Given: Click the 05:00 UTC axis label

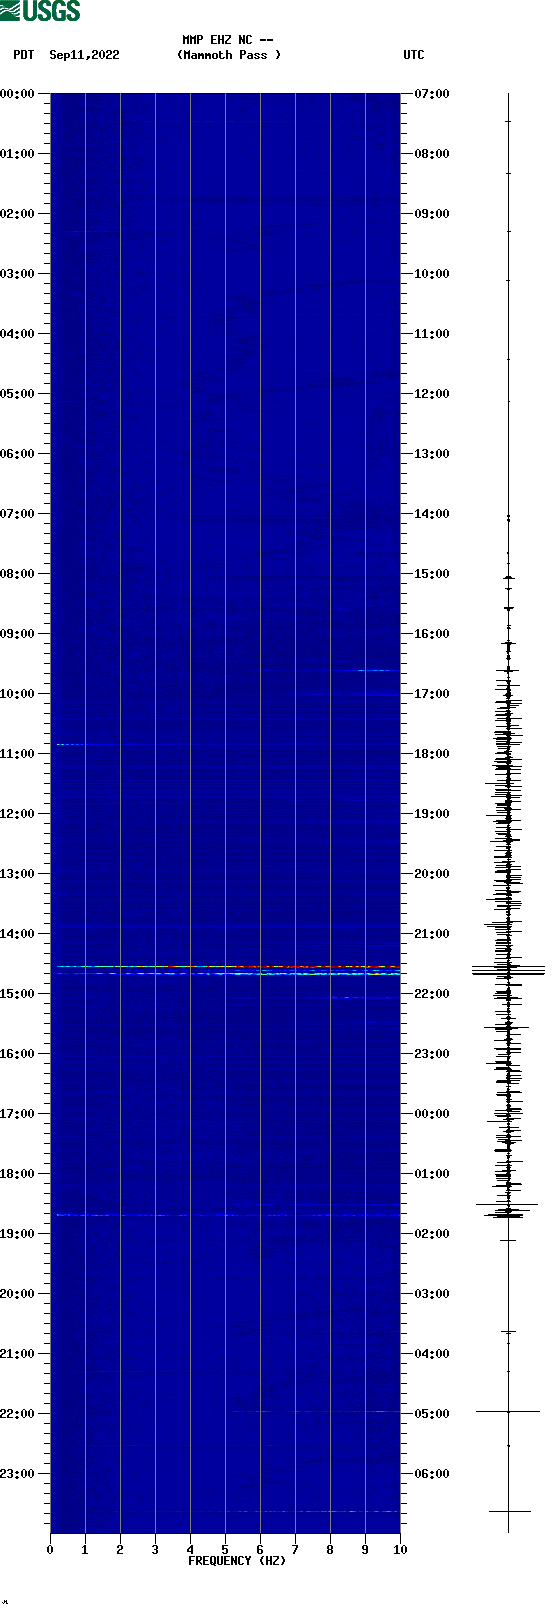Looking at the screenshot, I should click(x=432, y=1414).
